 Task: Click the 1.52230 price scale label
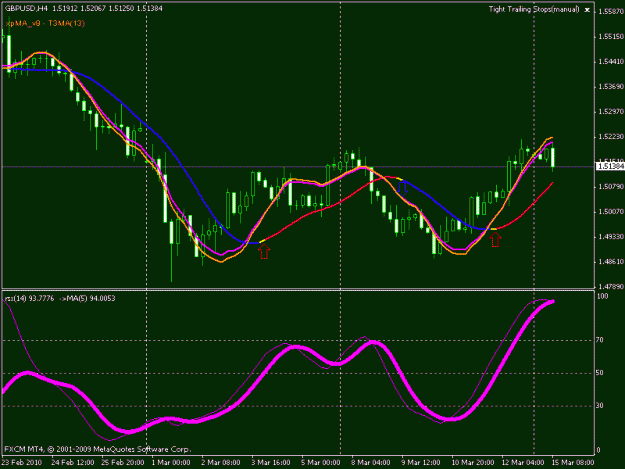(611, 137)
